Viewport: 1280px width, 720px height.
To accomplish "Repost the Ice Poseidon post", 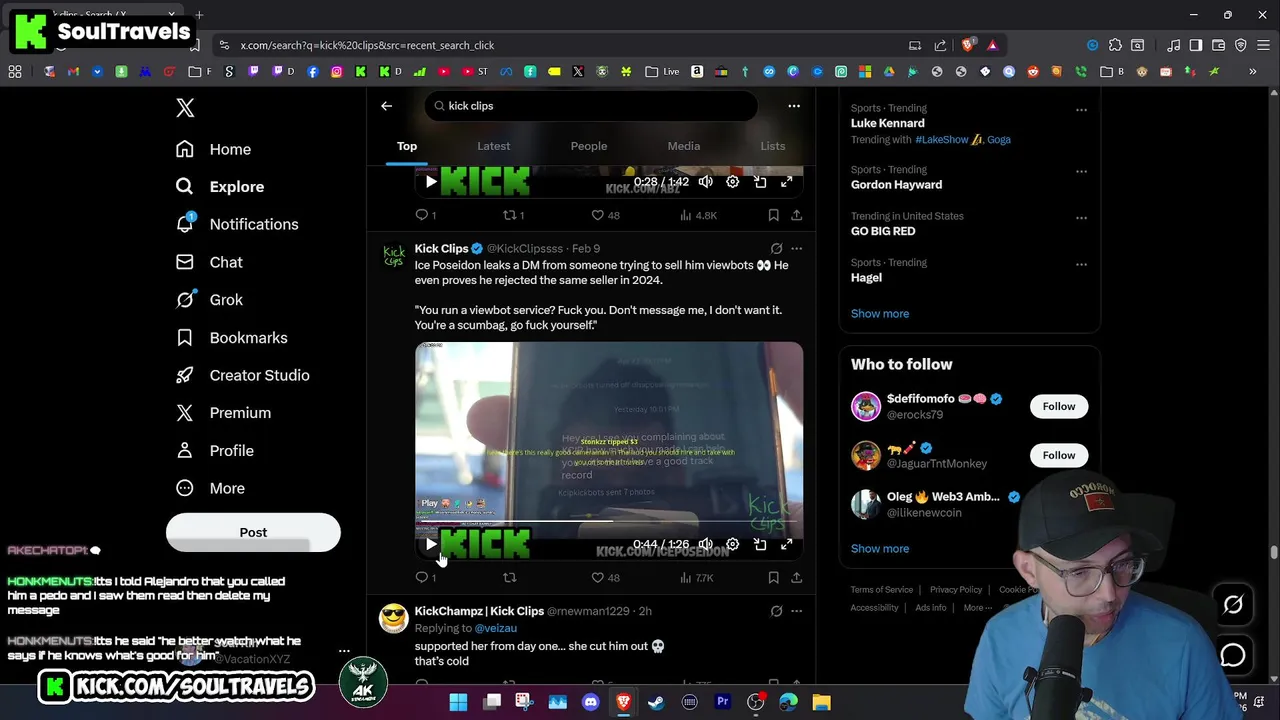I will (x=510, y=577).
